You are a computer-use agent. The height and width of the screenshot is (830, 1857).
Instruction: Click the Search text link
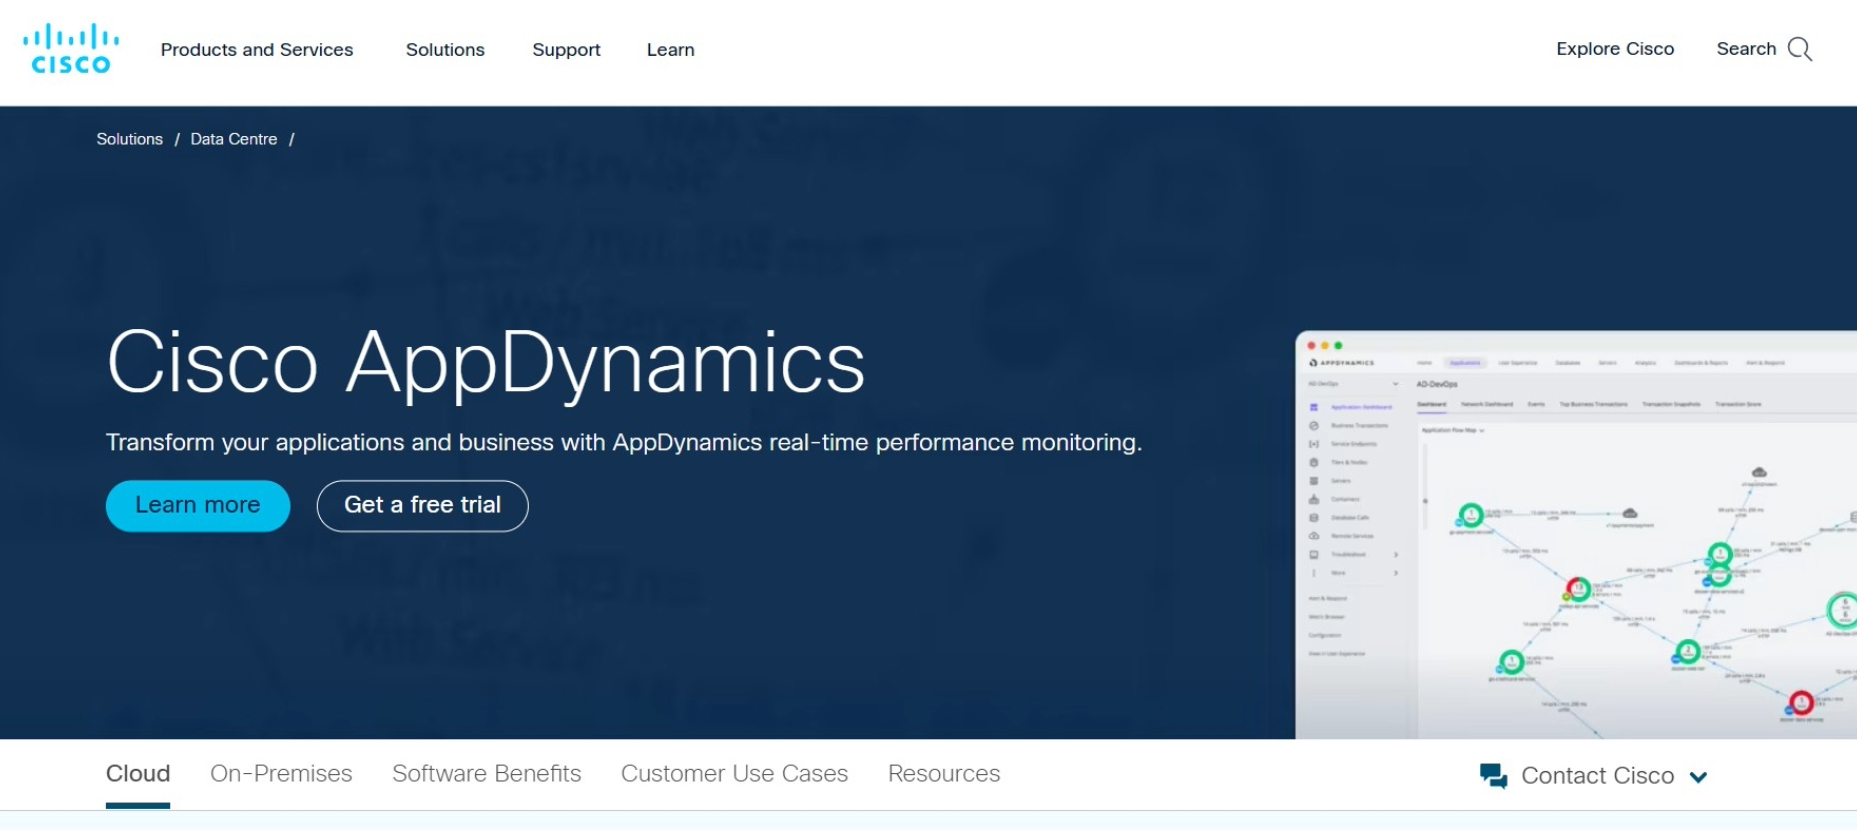pyautogui.click(x=1746, y=49)
